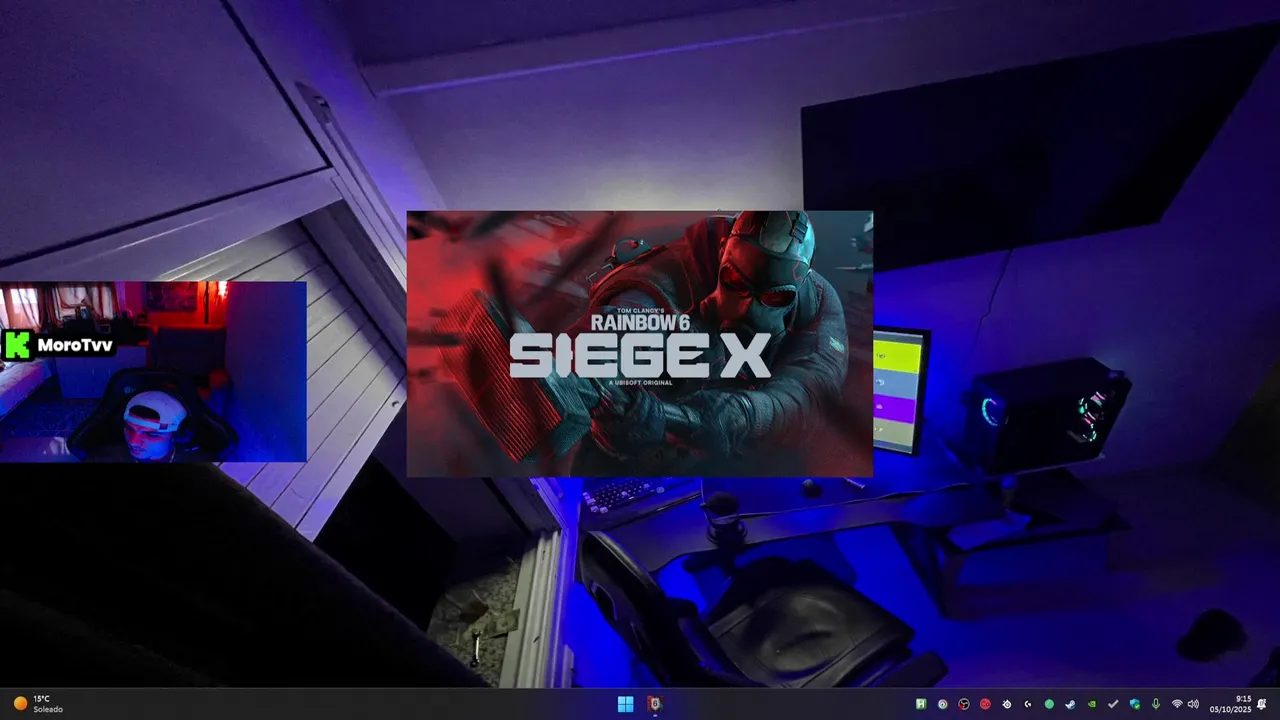Click the MoroTvv webcam overlay

pyautogui.click(x=153, y=371)
